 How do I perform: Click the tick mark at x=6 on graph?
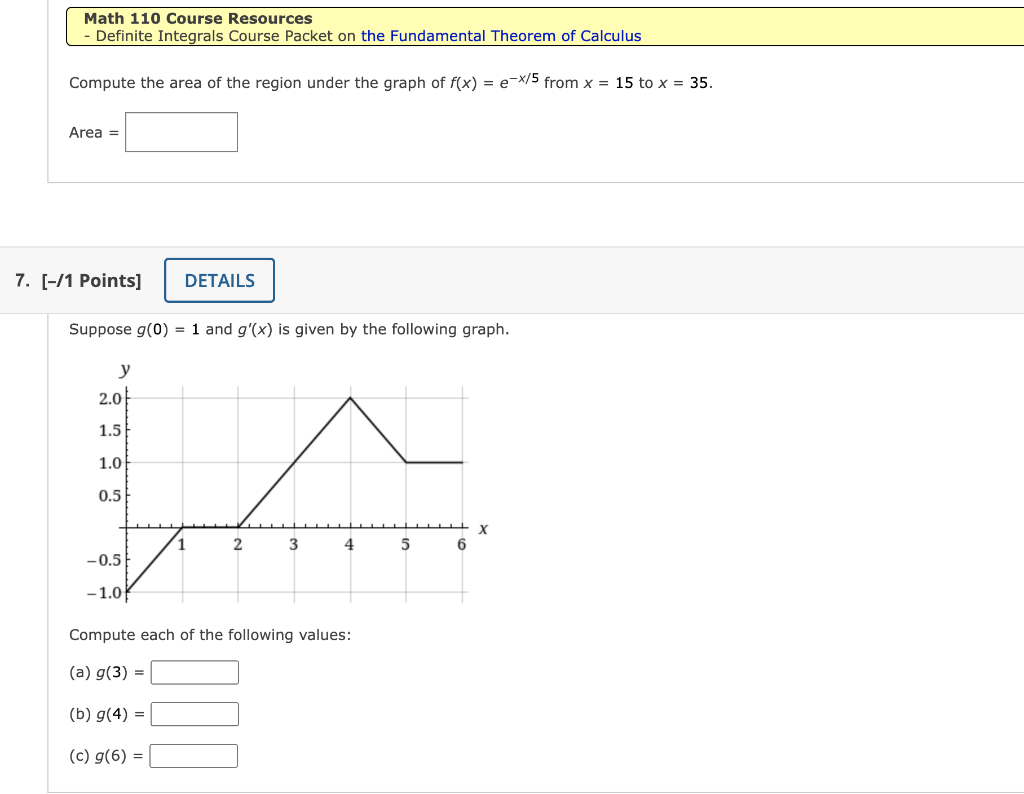461,528
